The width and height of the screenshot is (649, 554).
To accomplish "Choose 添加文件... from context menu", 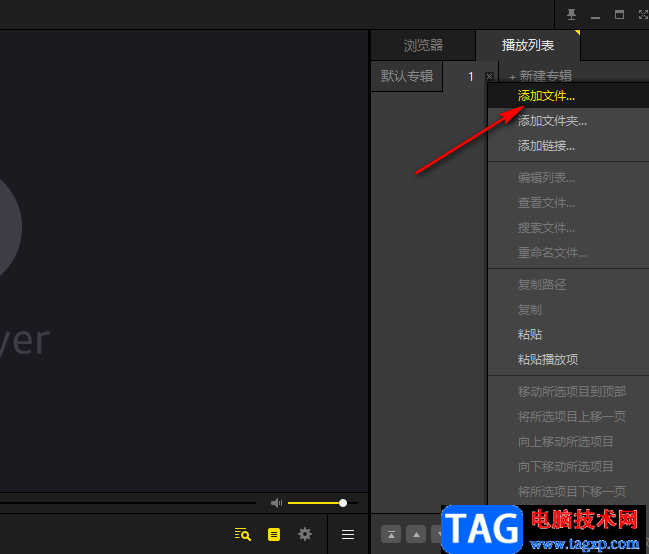I will pyautogui.click(x=568, y=96).
